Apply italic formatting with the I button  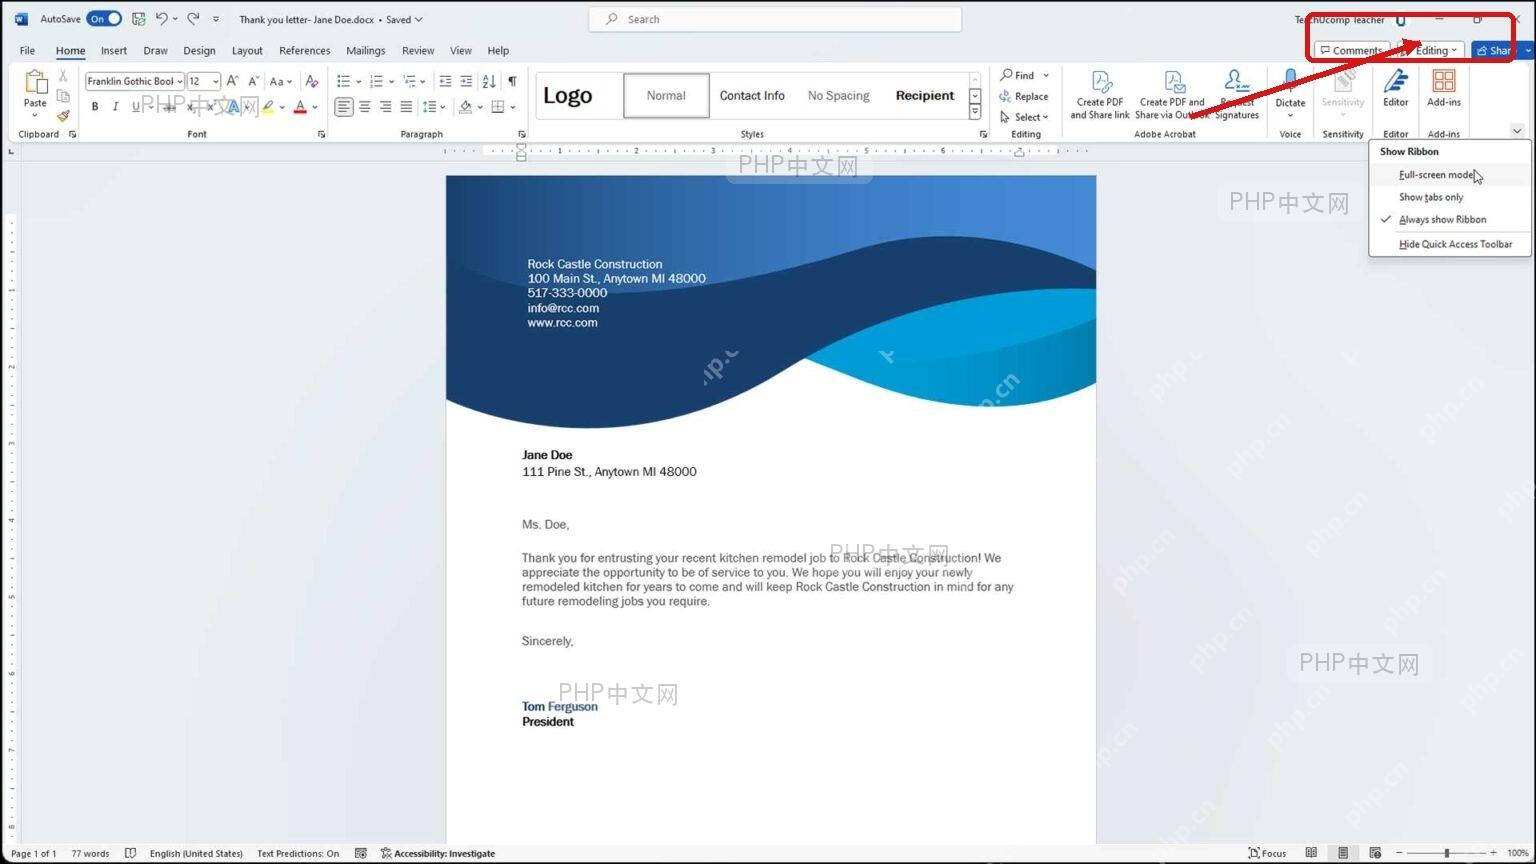[115, 107]
